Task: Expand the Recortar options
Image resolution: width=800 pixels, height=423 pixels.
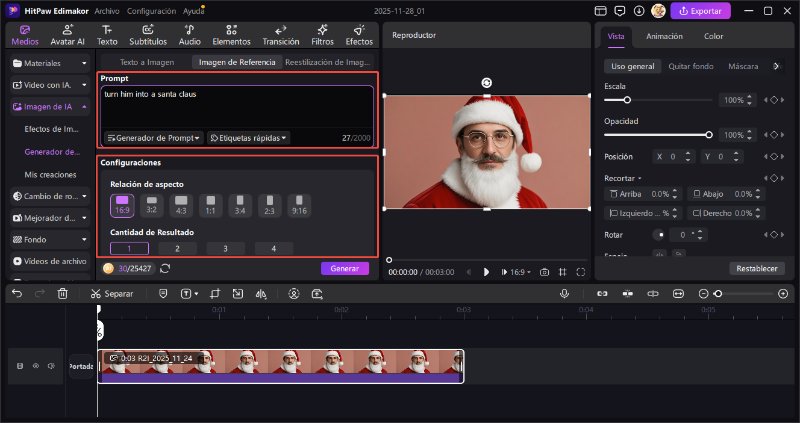Action: (x=622, y=178)
